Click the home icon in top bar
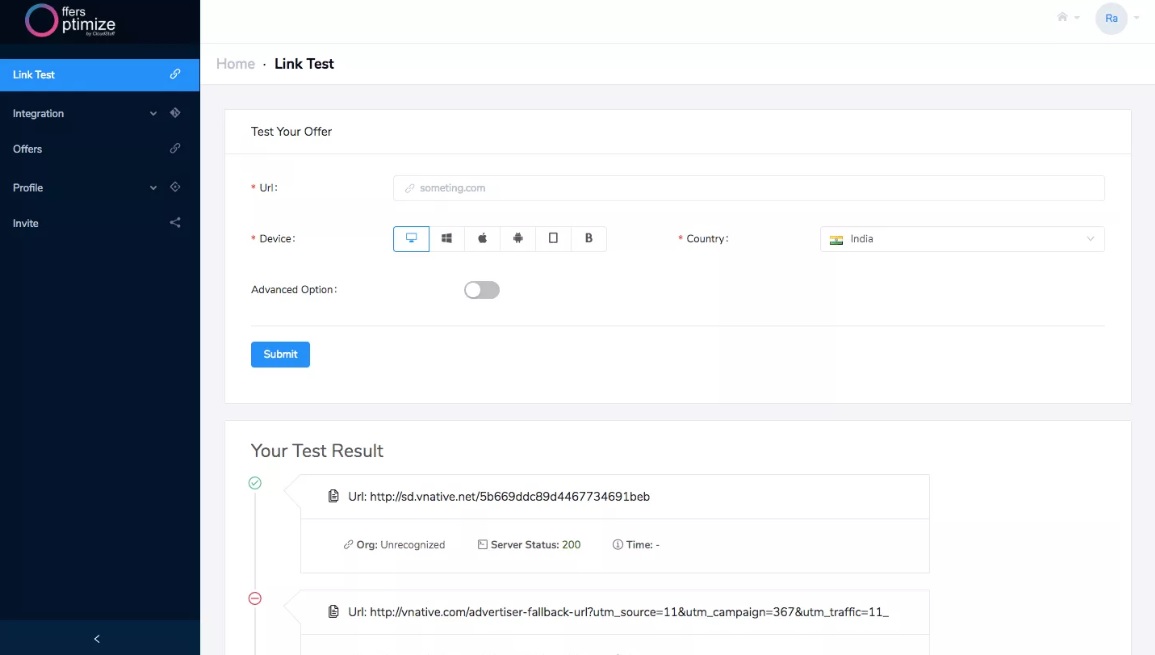1155x655 pixels. [x=1063, y=17]
